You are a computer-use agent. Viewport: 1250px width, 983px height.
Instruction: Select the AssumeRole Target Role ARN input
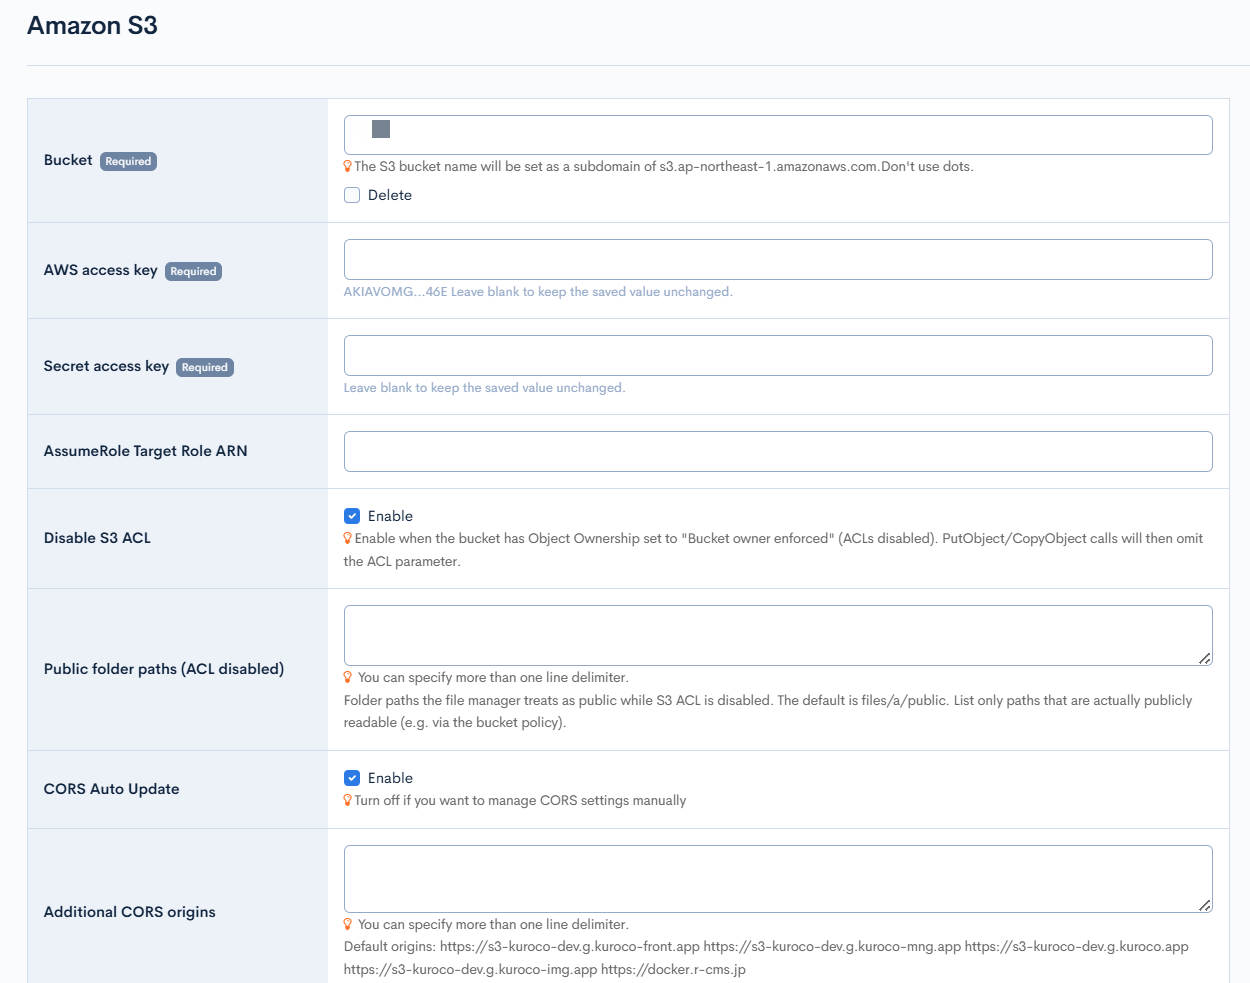pos(778,451)
